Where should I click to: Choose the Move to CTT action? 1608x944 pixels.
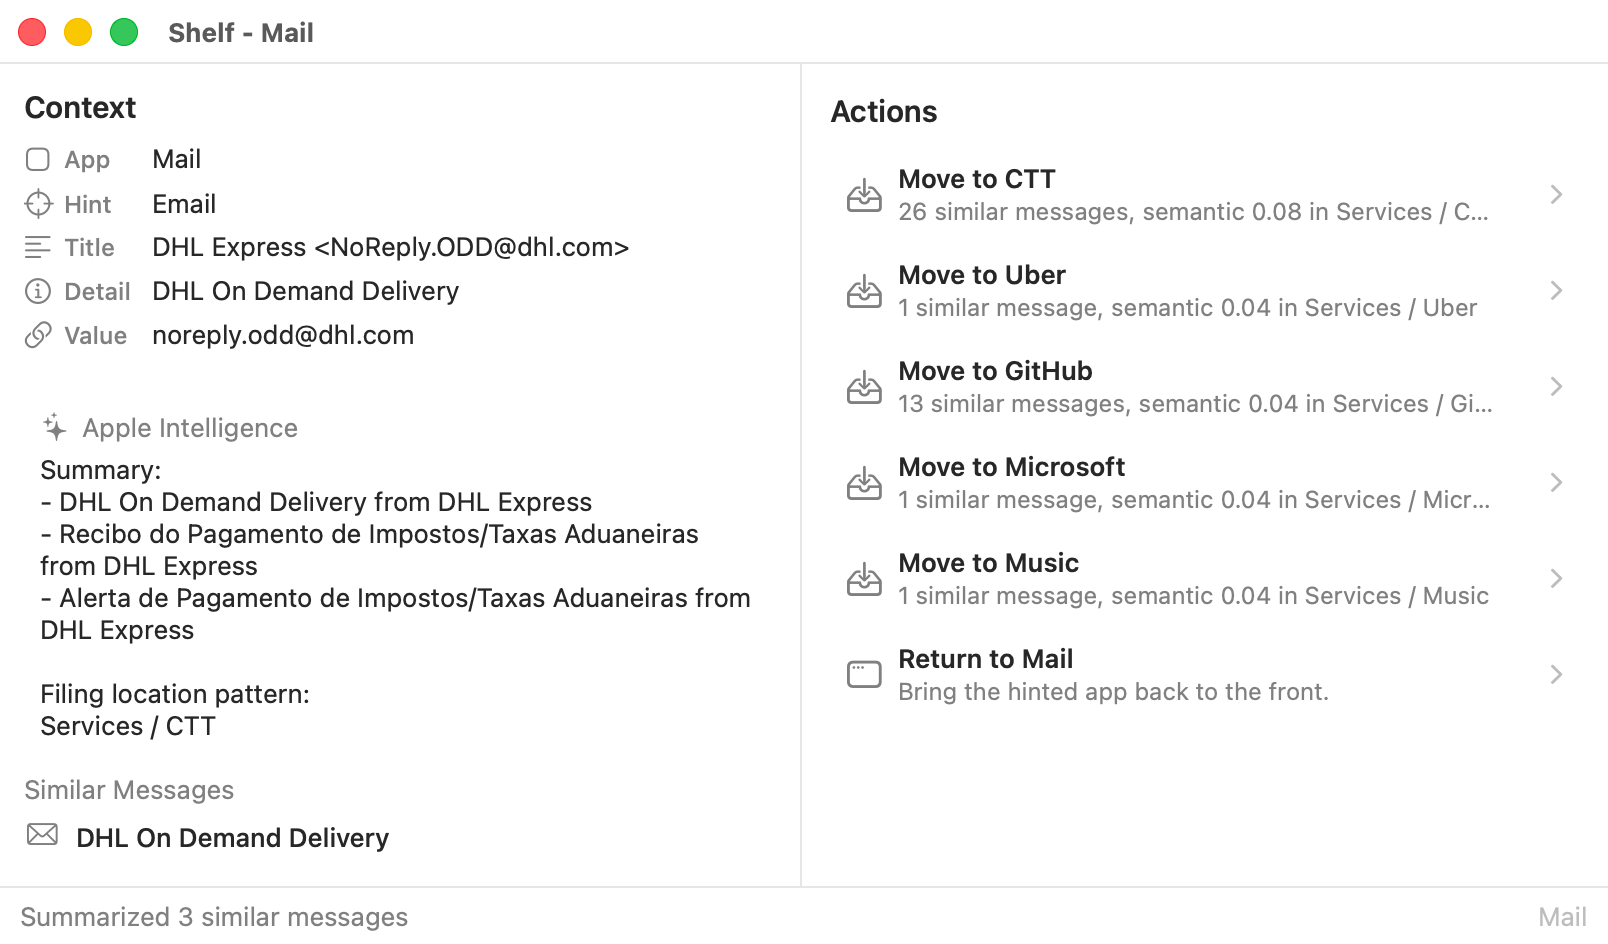pyautogui.click(x=1204, y=195)
